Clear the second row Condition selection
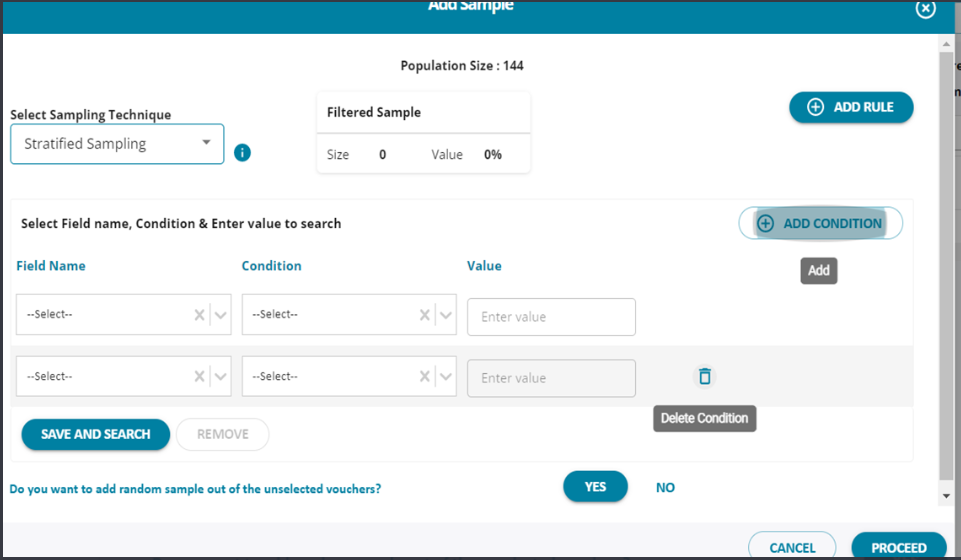 (x=425, y=377)
